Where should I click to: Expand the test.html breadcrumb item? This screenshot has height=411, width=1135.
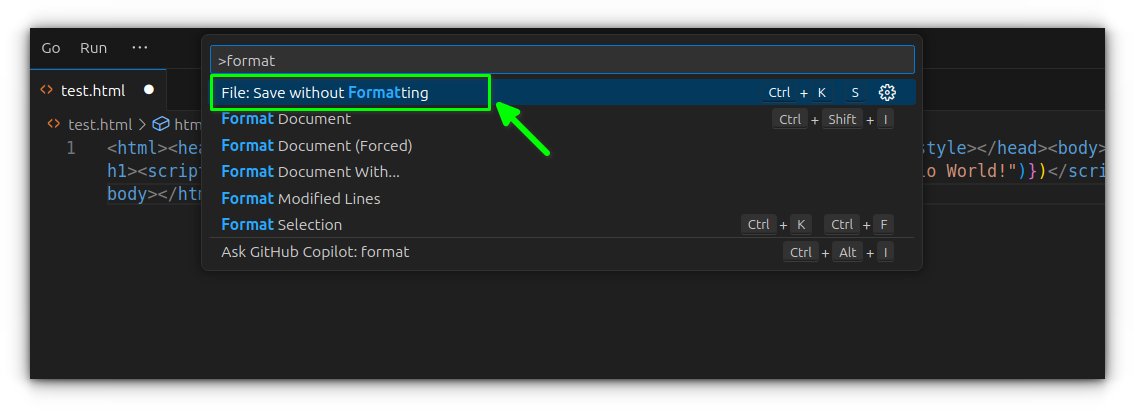click(99, 125)
